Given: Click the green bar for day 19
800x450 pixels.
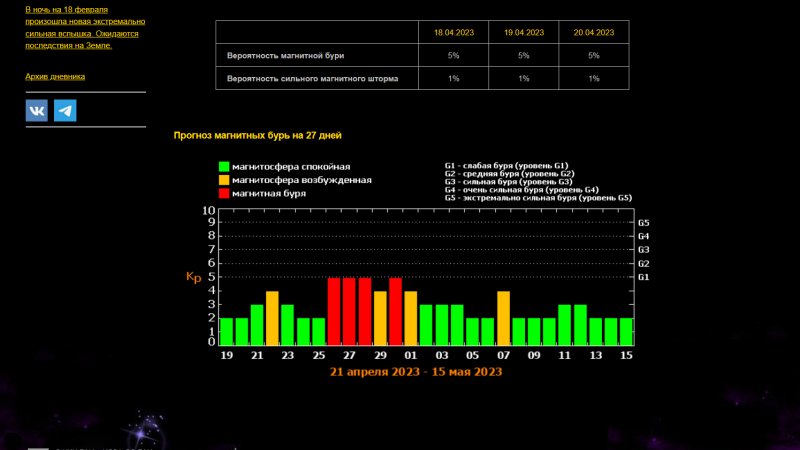Looking at the screenshot, I should (x=226, y=332).
